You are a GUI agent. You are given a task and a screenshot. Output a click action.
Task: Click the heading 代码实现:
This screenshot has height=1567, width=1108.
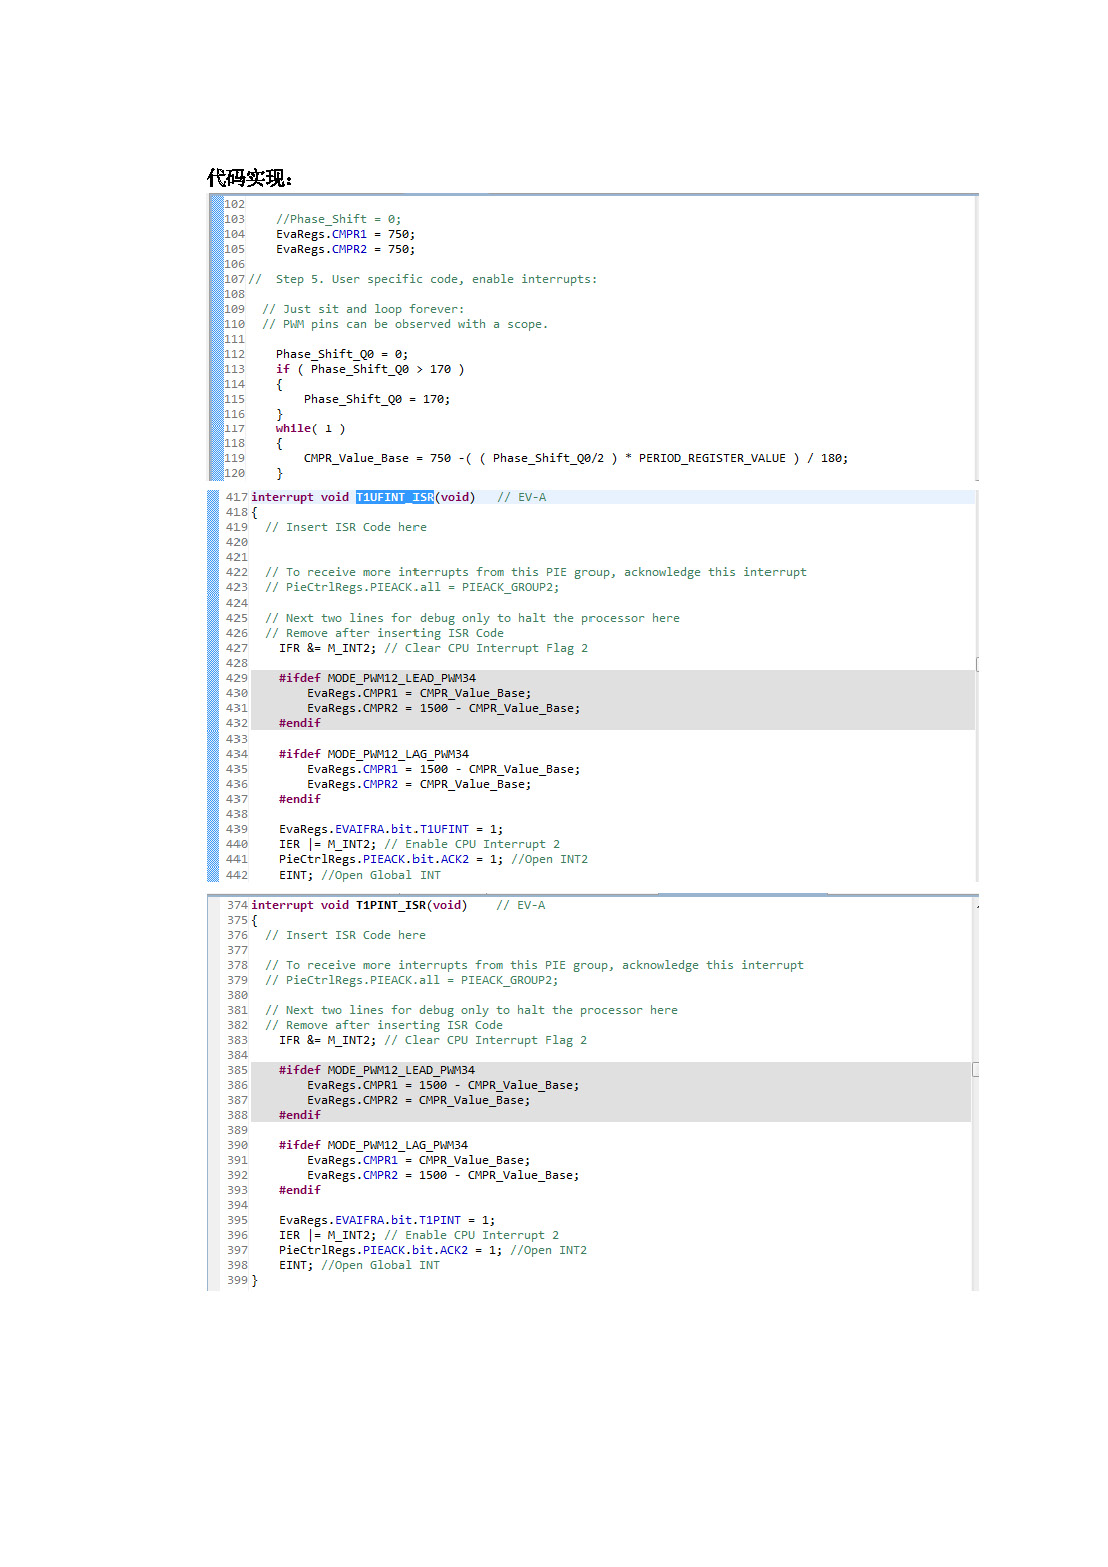249,178
